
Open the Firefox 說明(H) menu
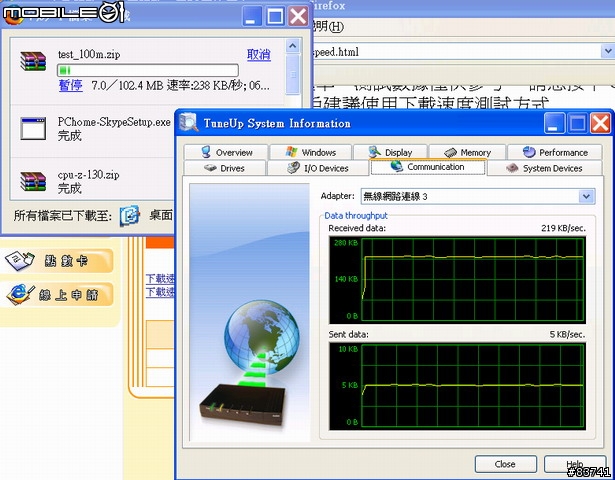pos(327,26)
